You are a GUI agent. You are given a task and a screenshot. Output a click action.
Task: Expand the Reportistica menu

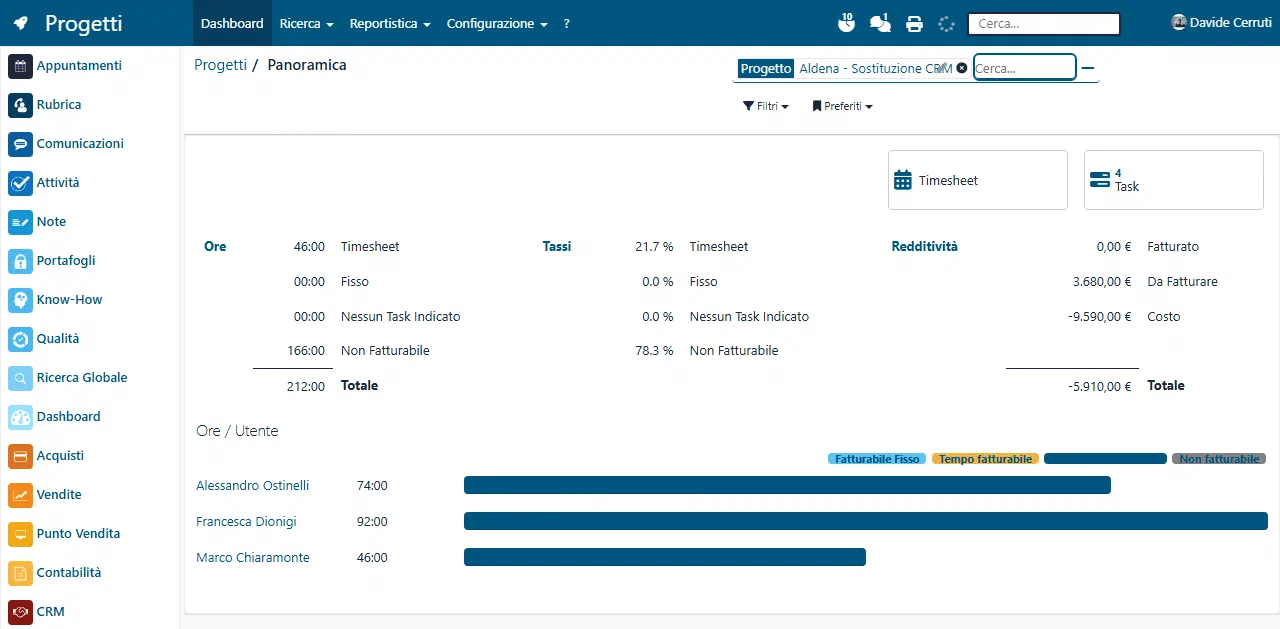pos(390,23)
